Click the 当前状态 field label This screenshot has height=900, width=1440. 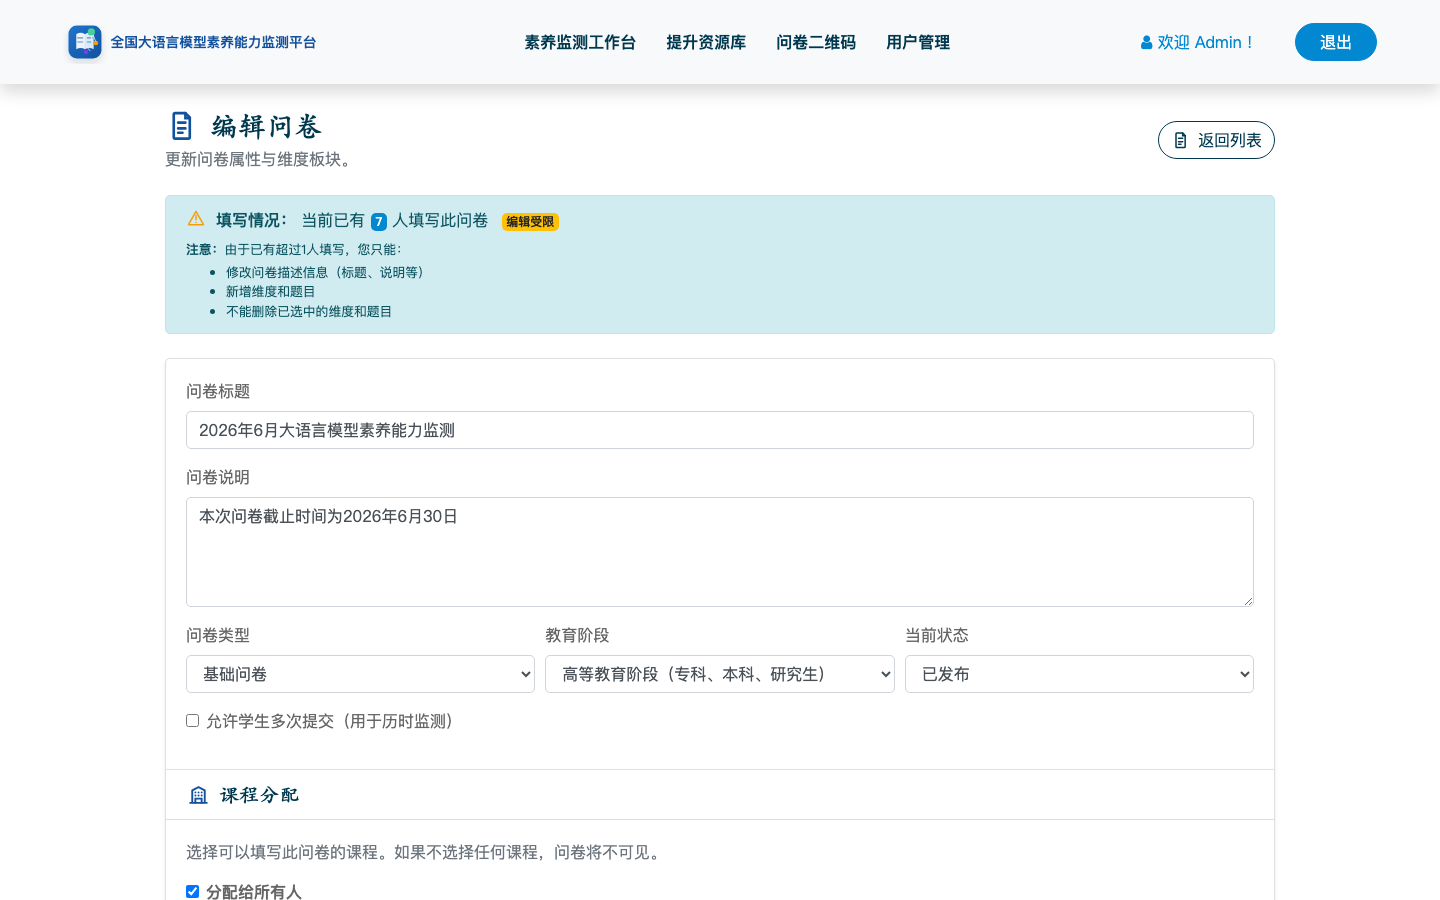point(937,635)
